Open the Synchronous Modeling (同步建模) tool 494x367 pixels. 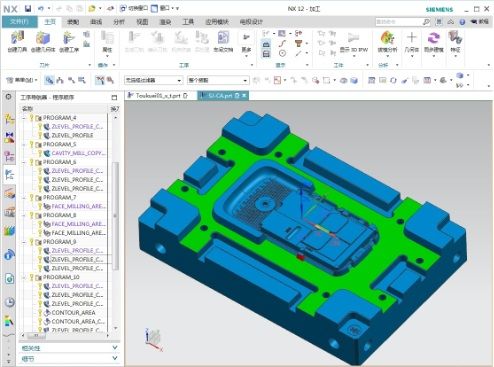coord(433,41)
